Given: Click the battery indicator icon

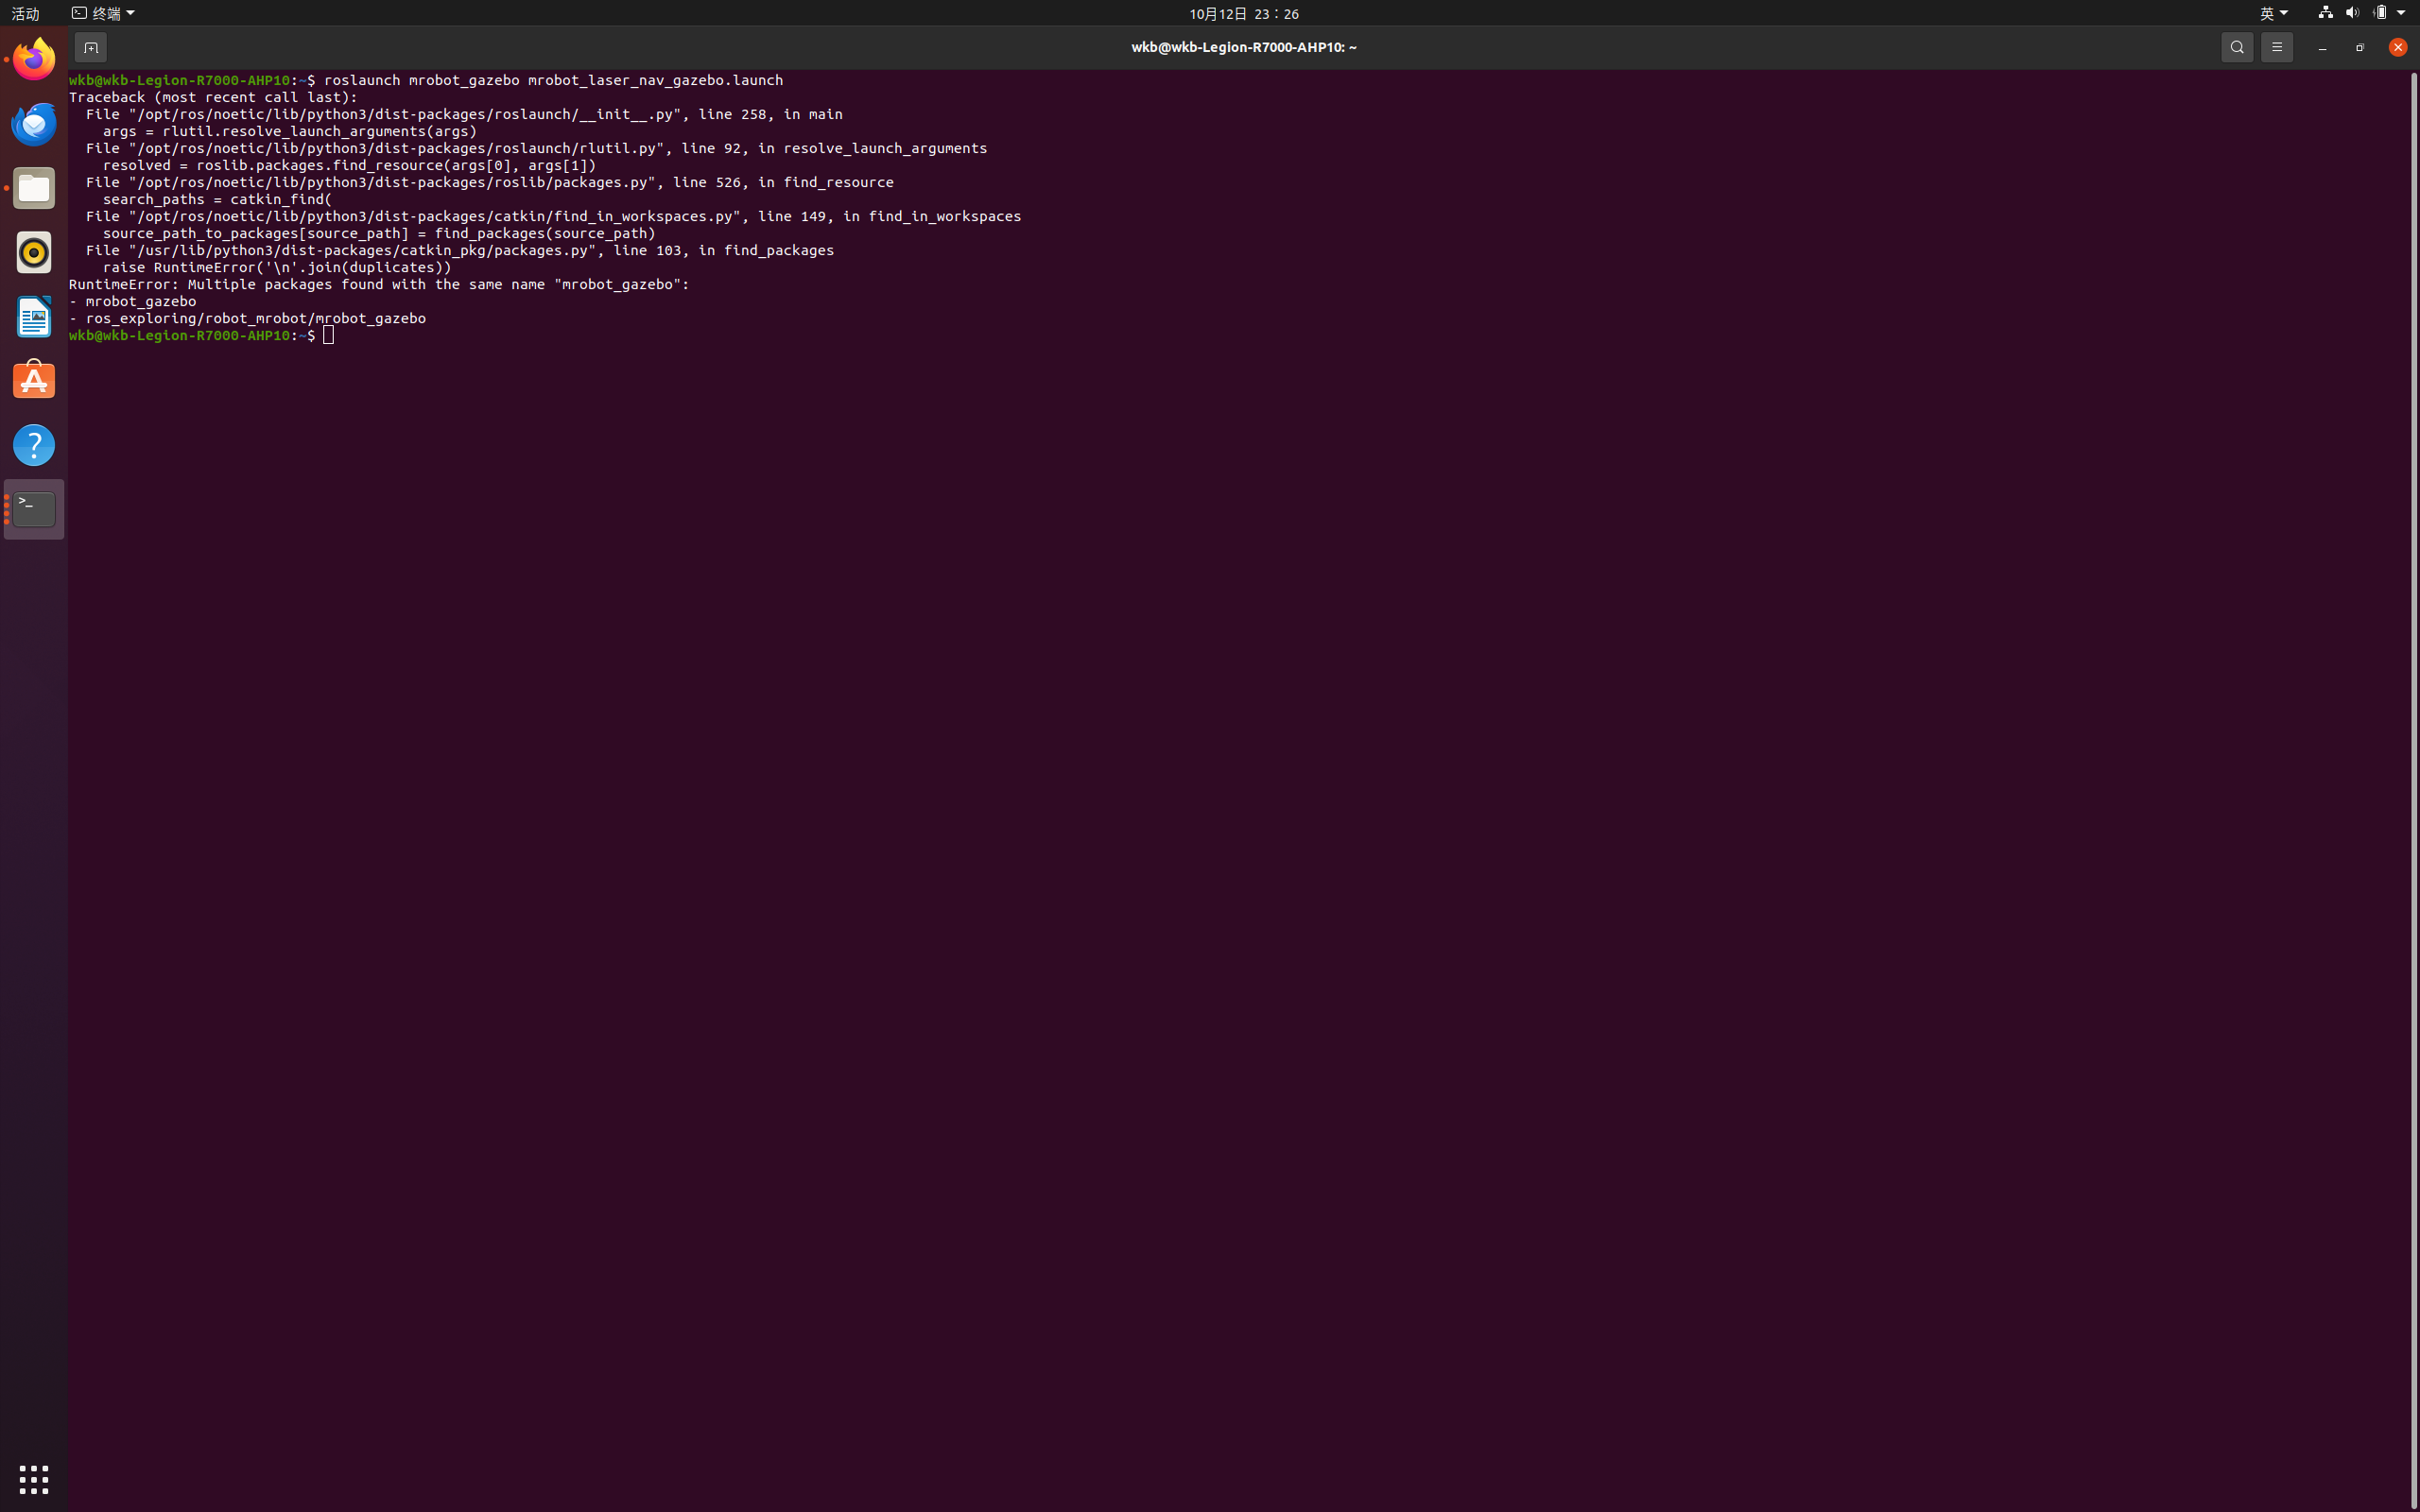Looking at the screenshot, I should coord(2380,13).
